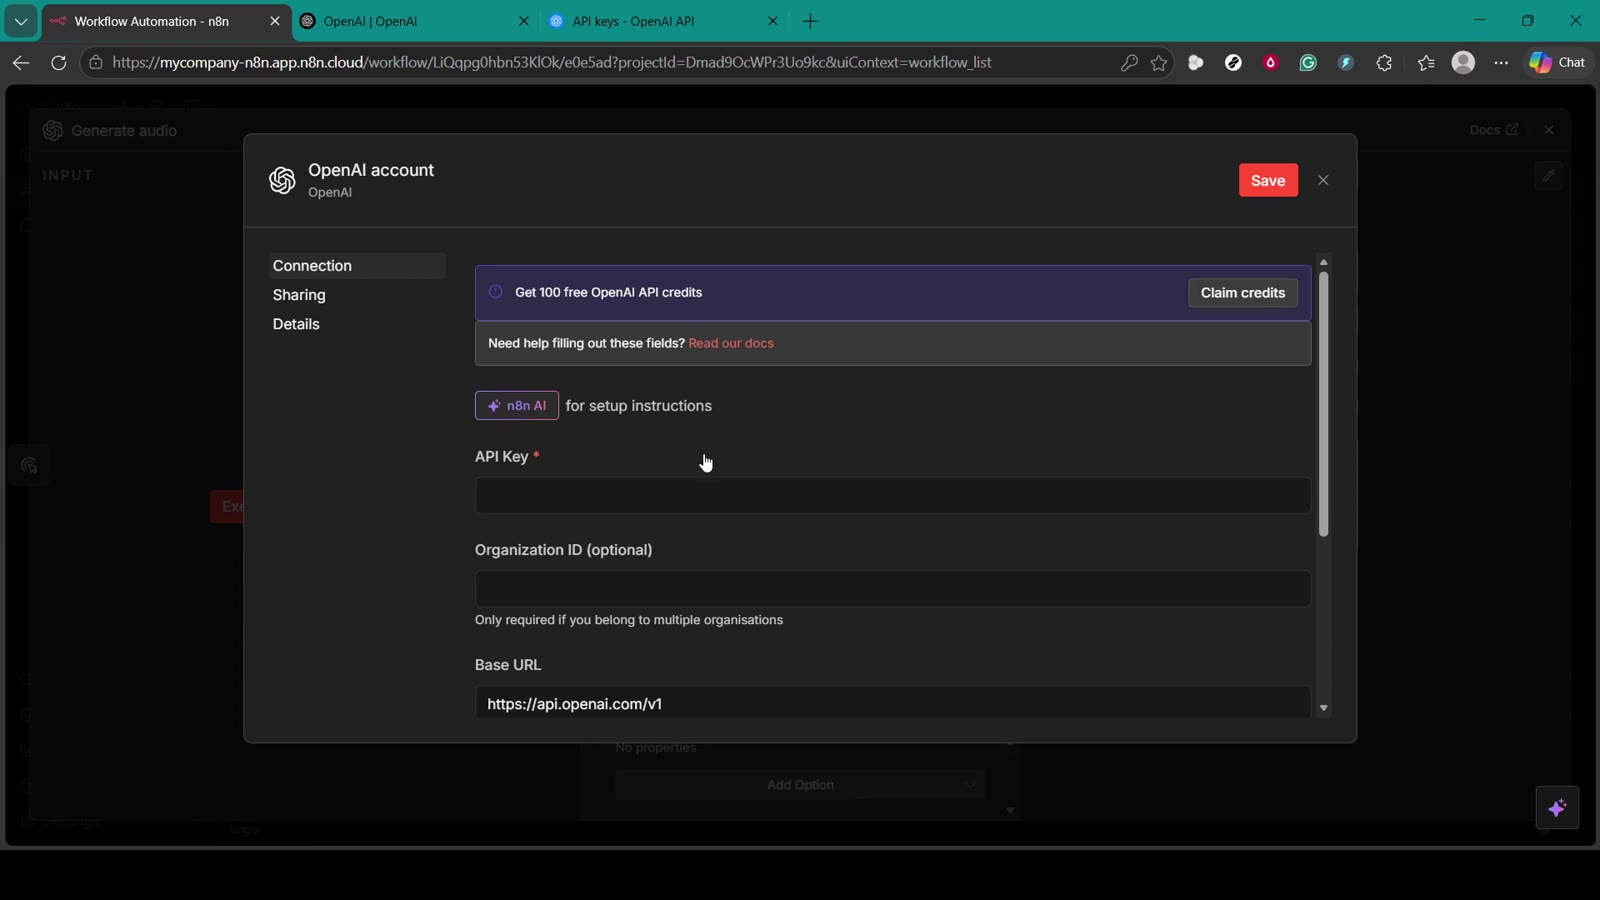This screenshot has height=900, width=1600.
Task: Open Copilot Chat sidebar
Action: tap(1558, 62)
